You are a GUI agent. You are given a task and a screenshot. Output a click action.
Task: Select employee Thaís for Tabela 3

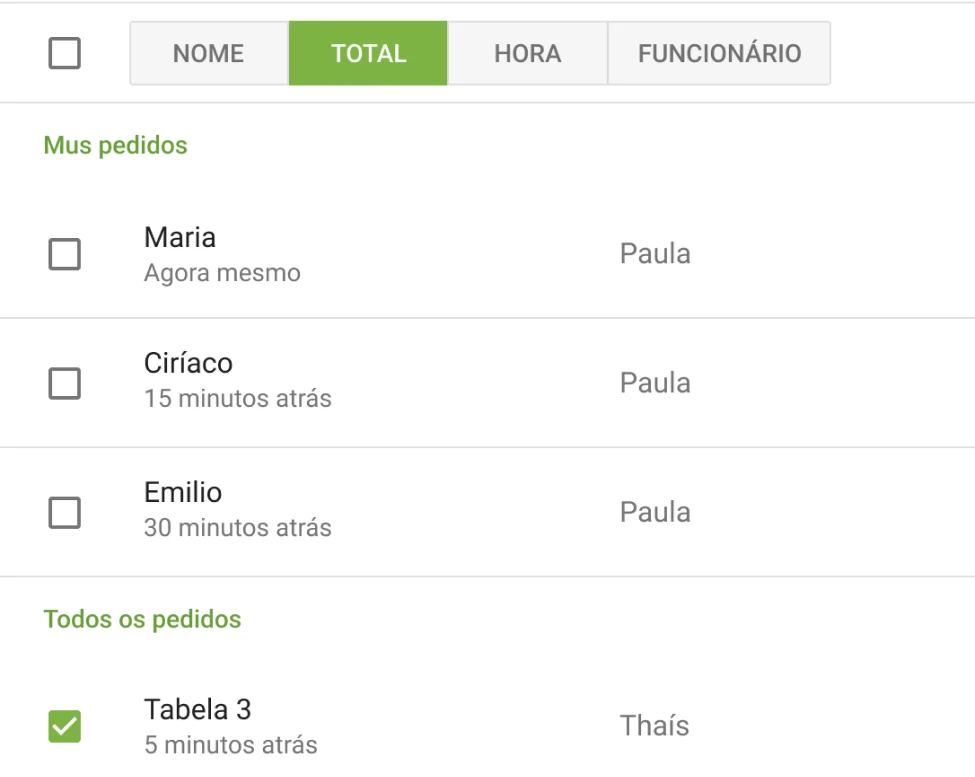click(654, 726)
